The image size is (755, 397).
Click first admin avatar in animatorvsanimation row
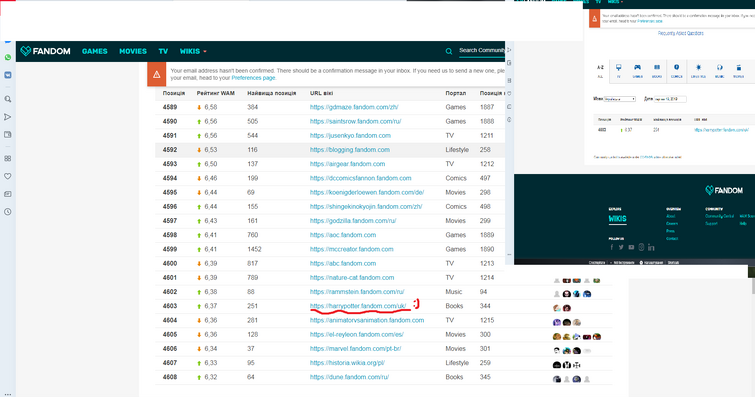557,322
